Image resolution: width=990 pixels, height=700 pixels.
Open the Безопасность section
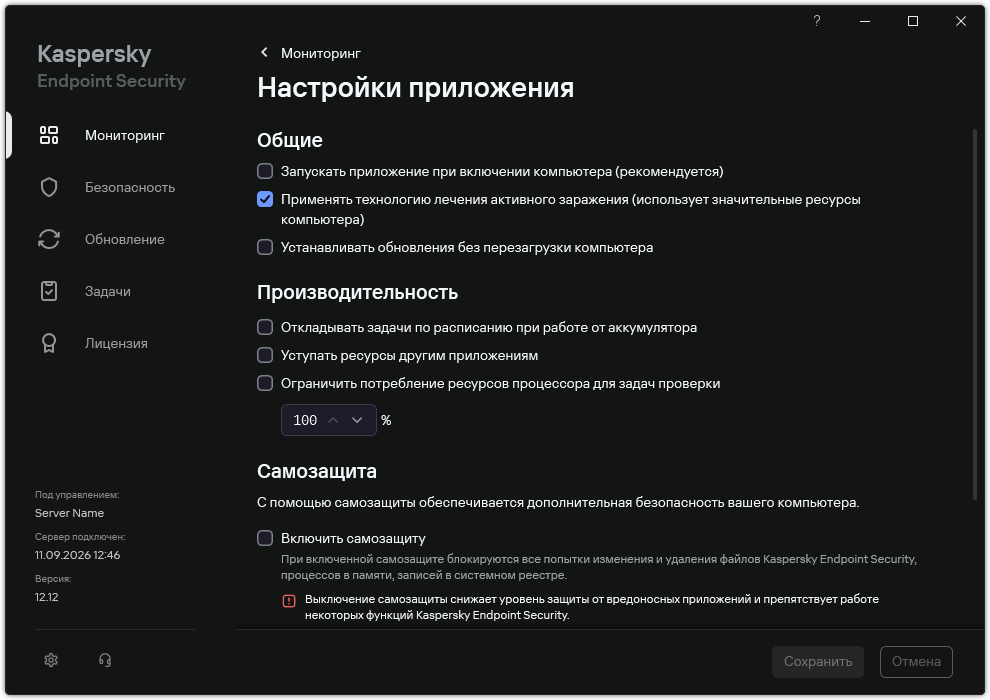tap(130, 187)
